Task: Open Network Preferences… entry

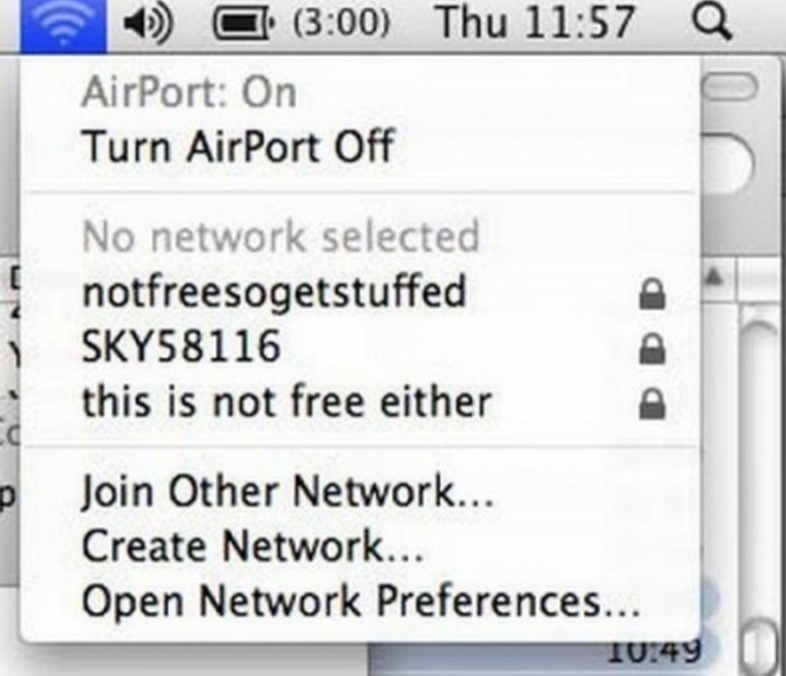Action: [359, 600]
